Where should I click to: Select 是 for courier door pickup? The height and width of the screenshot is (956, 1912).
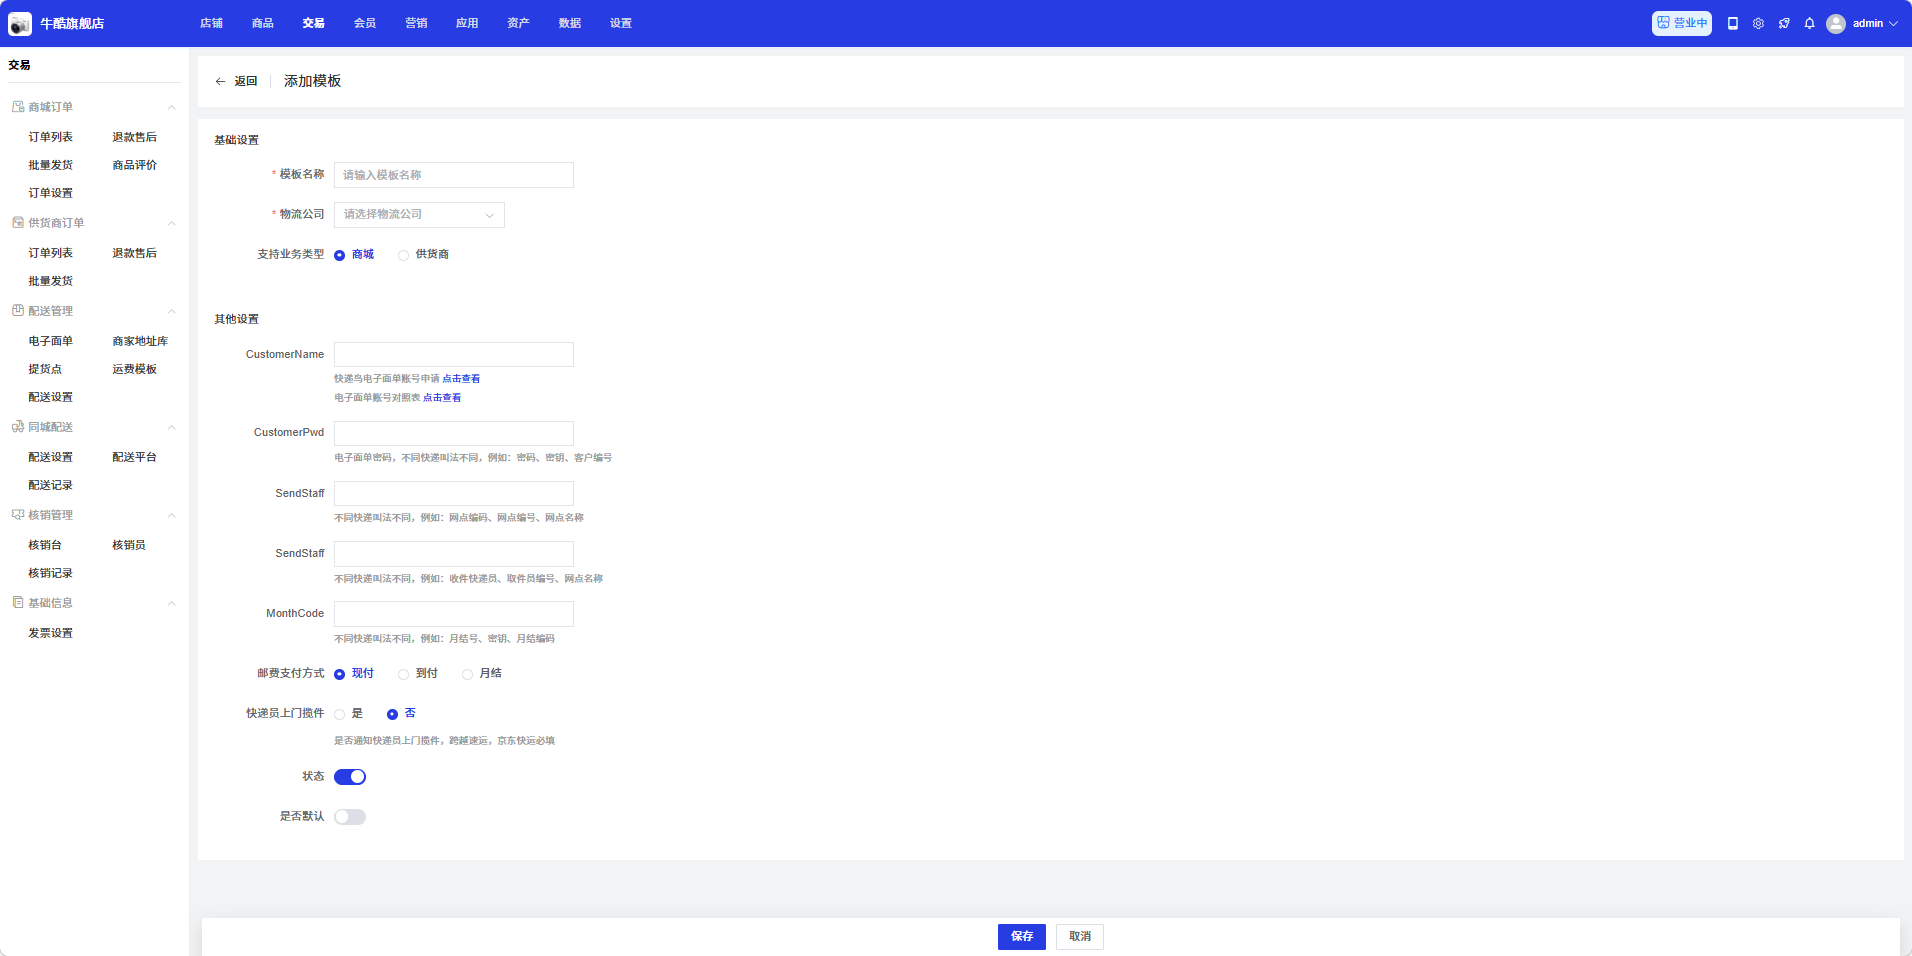(x=340, y=714)
